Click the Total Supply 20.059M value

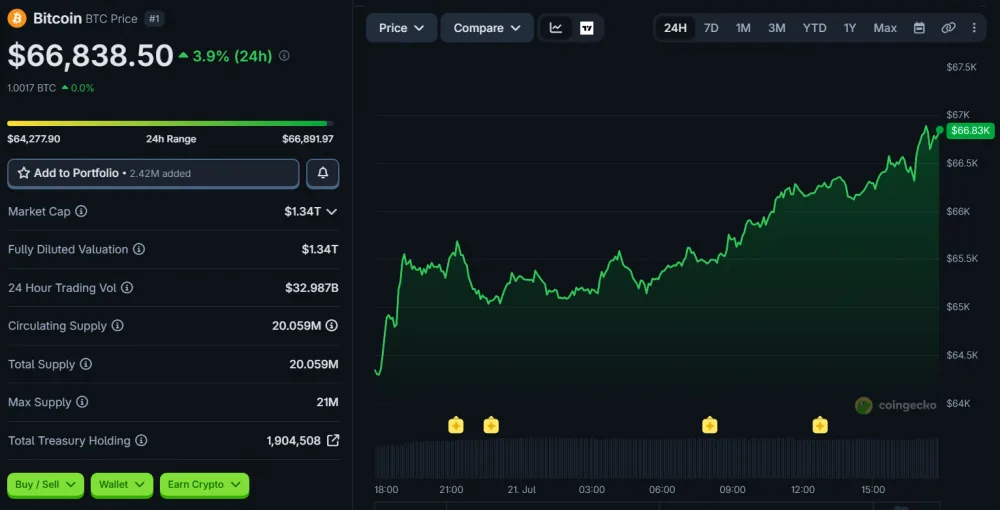[314, 364]
